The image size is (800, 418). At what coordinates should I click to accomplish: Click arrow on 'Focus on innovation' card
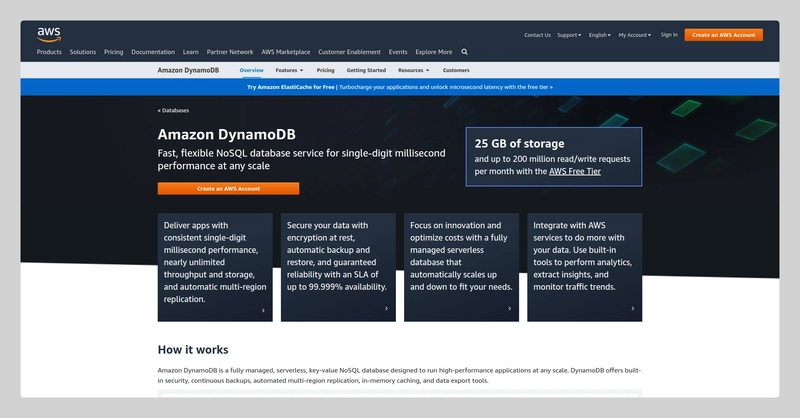pyautogui.click(x=509, y=308)
